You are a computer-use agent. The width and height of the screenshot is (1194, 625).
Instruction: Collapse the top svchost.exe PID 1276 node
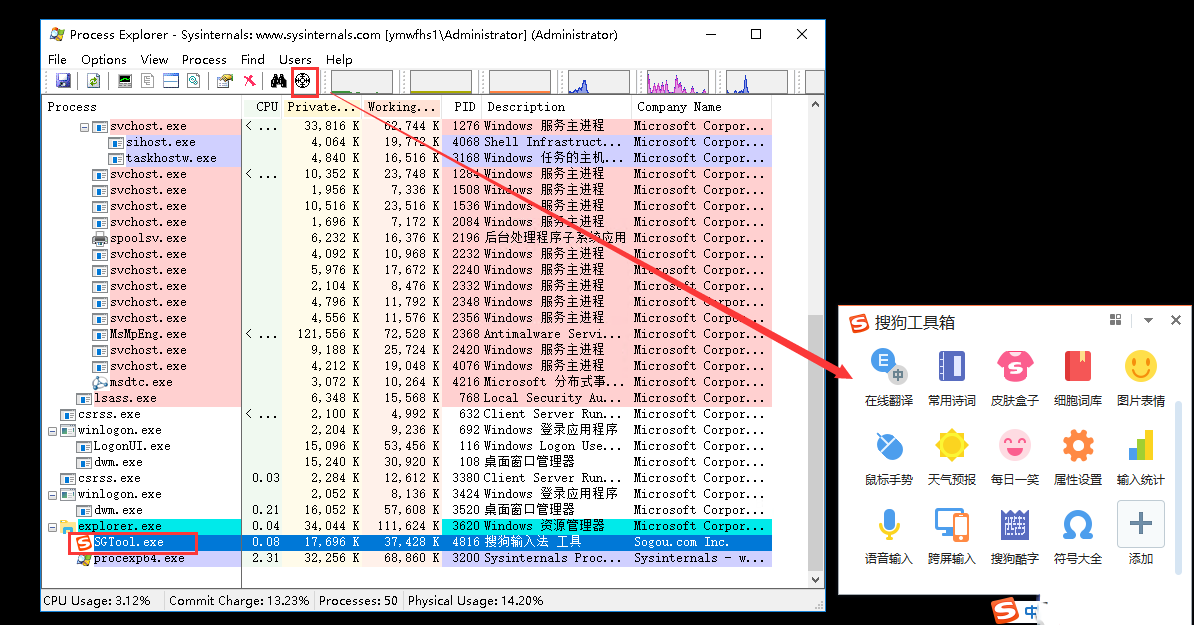[x=85, y=127]
